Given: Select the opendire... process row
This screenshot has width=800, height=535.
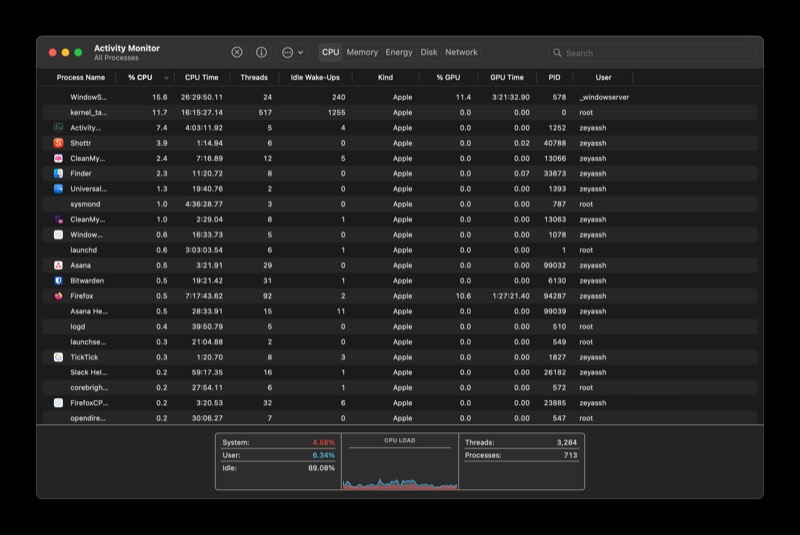Looking at the screenshot, I should (x=399, y=418).
